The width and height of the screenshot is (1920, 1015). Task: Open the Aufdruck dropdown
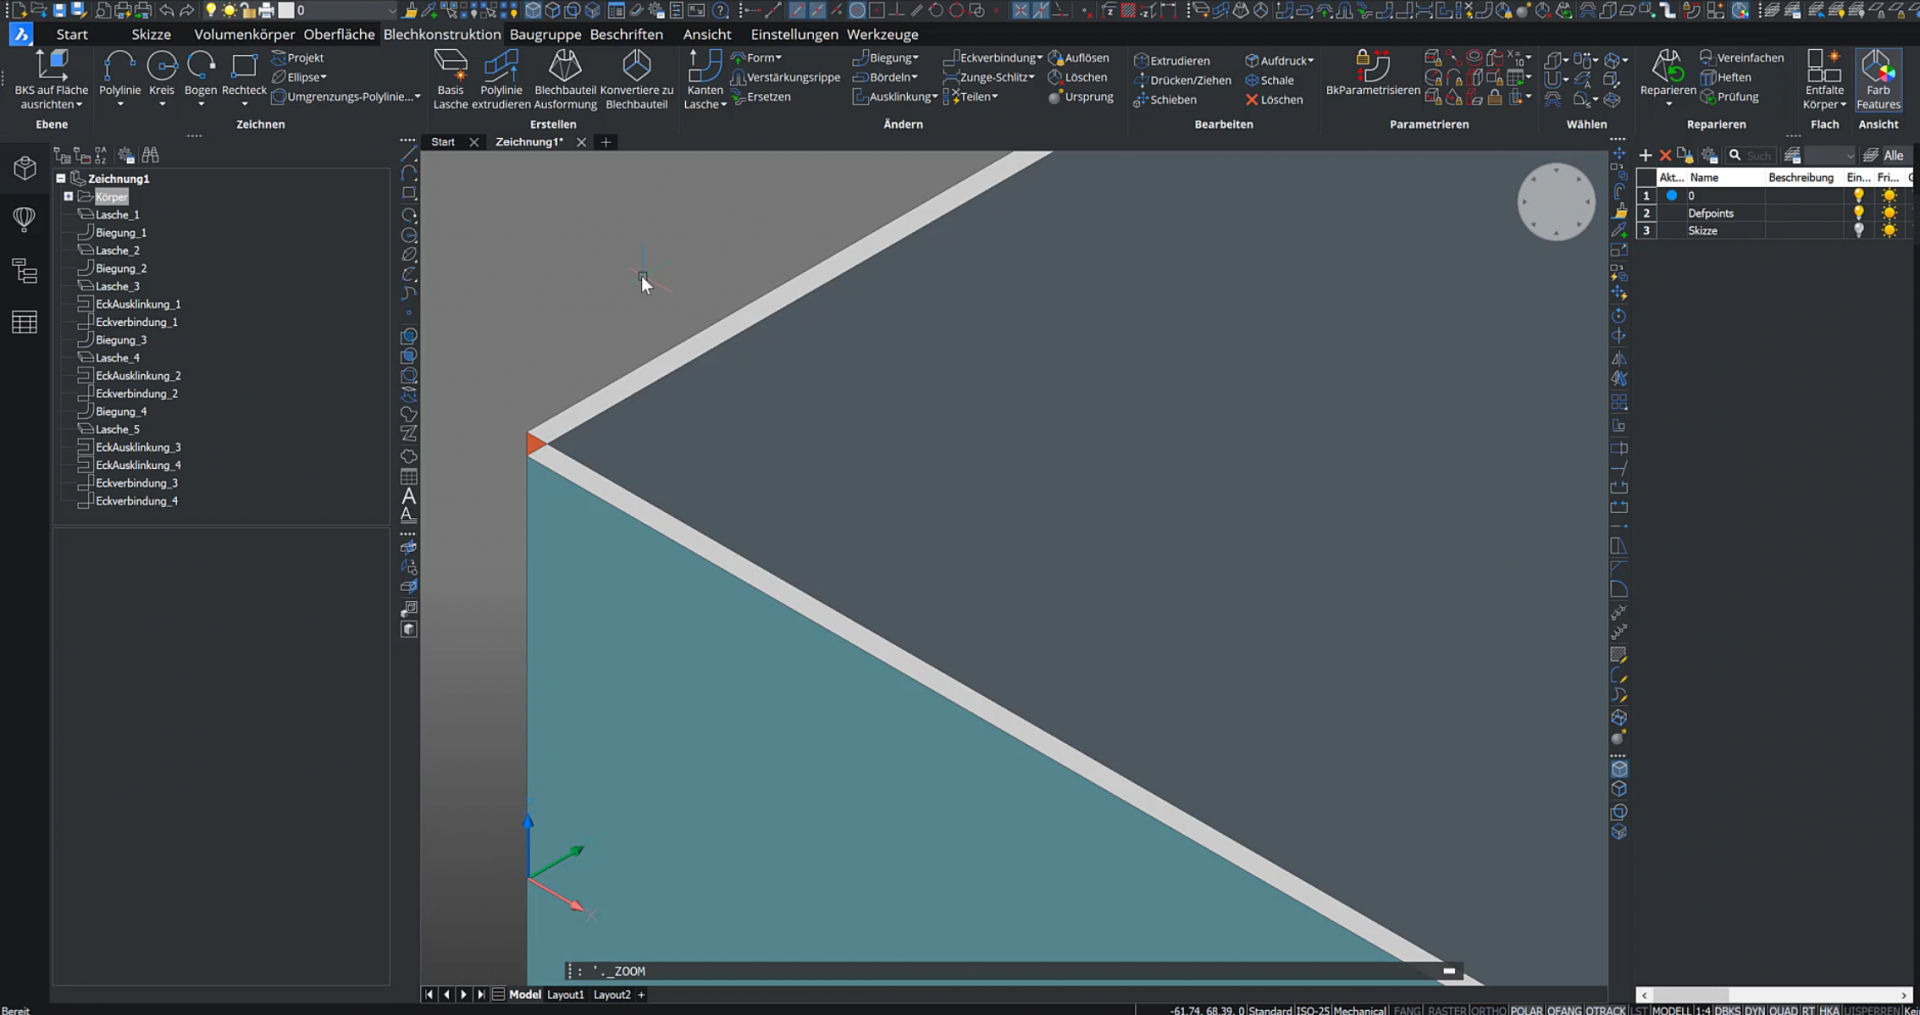coord(1279,61)
